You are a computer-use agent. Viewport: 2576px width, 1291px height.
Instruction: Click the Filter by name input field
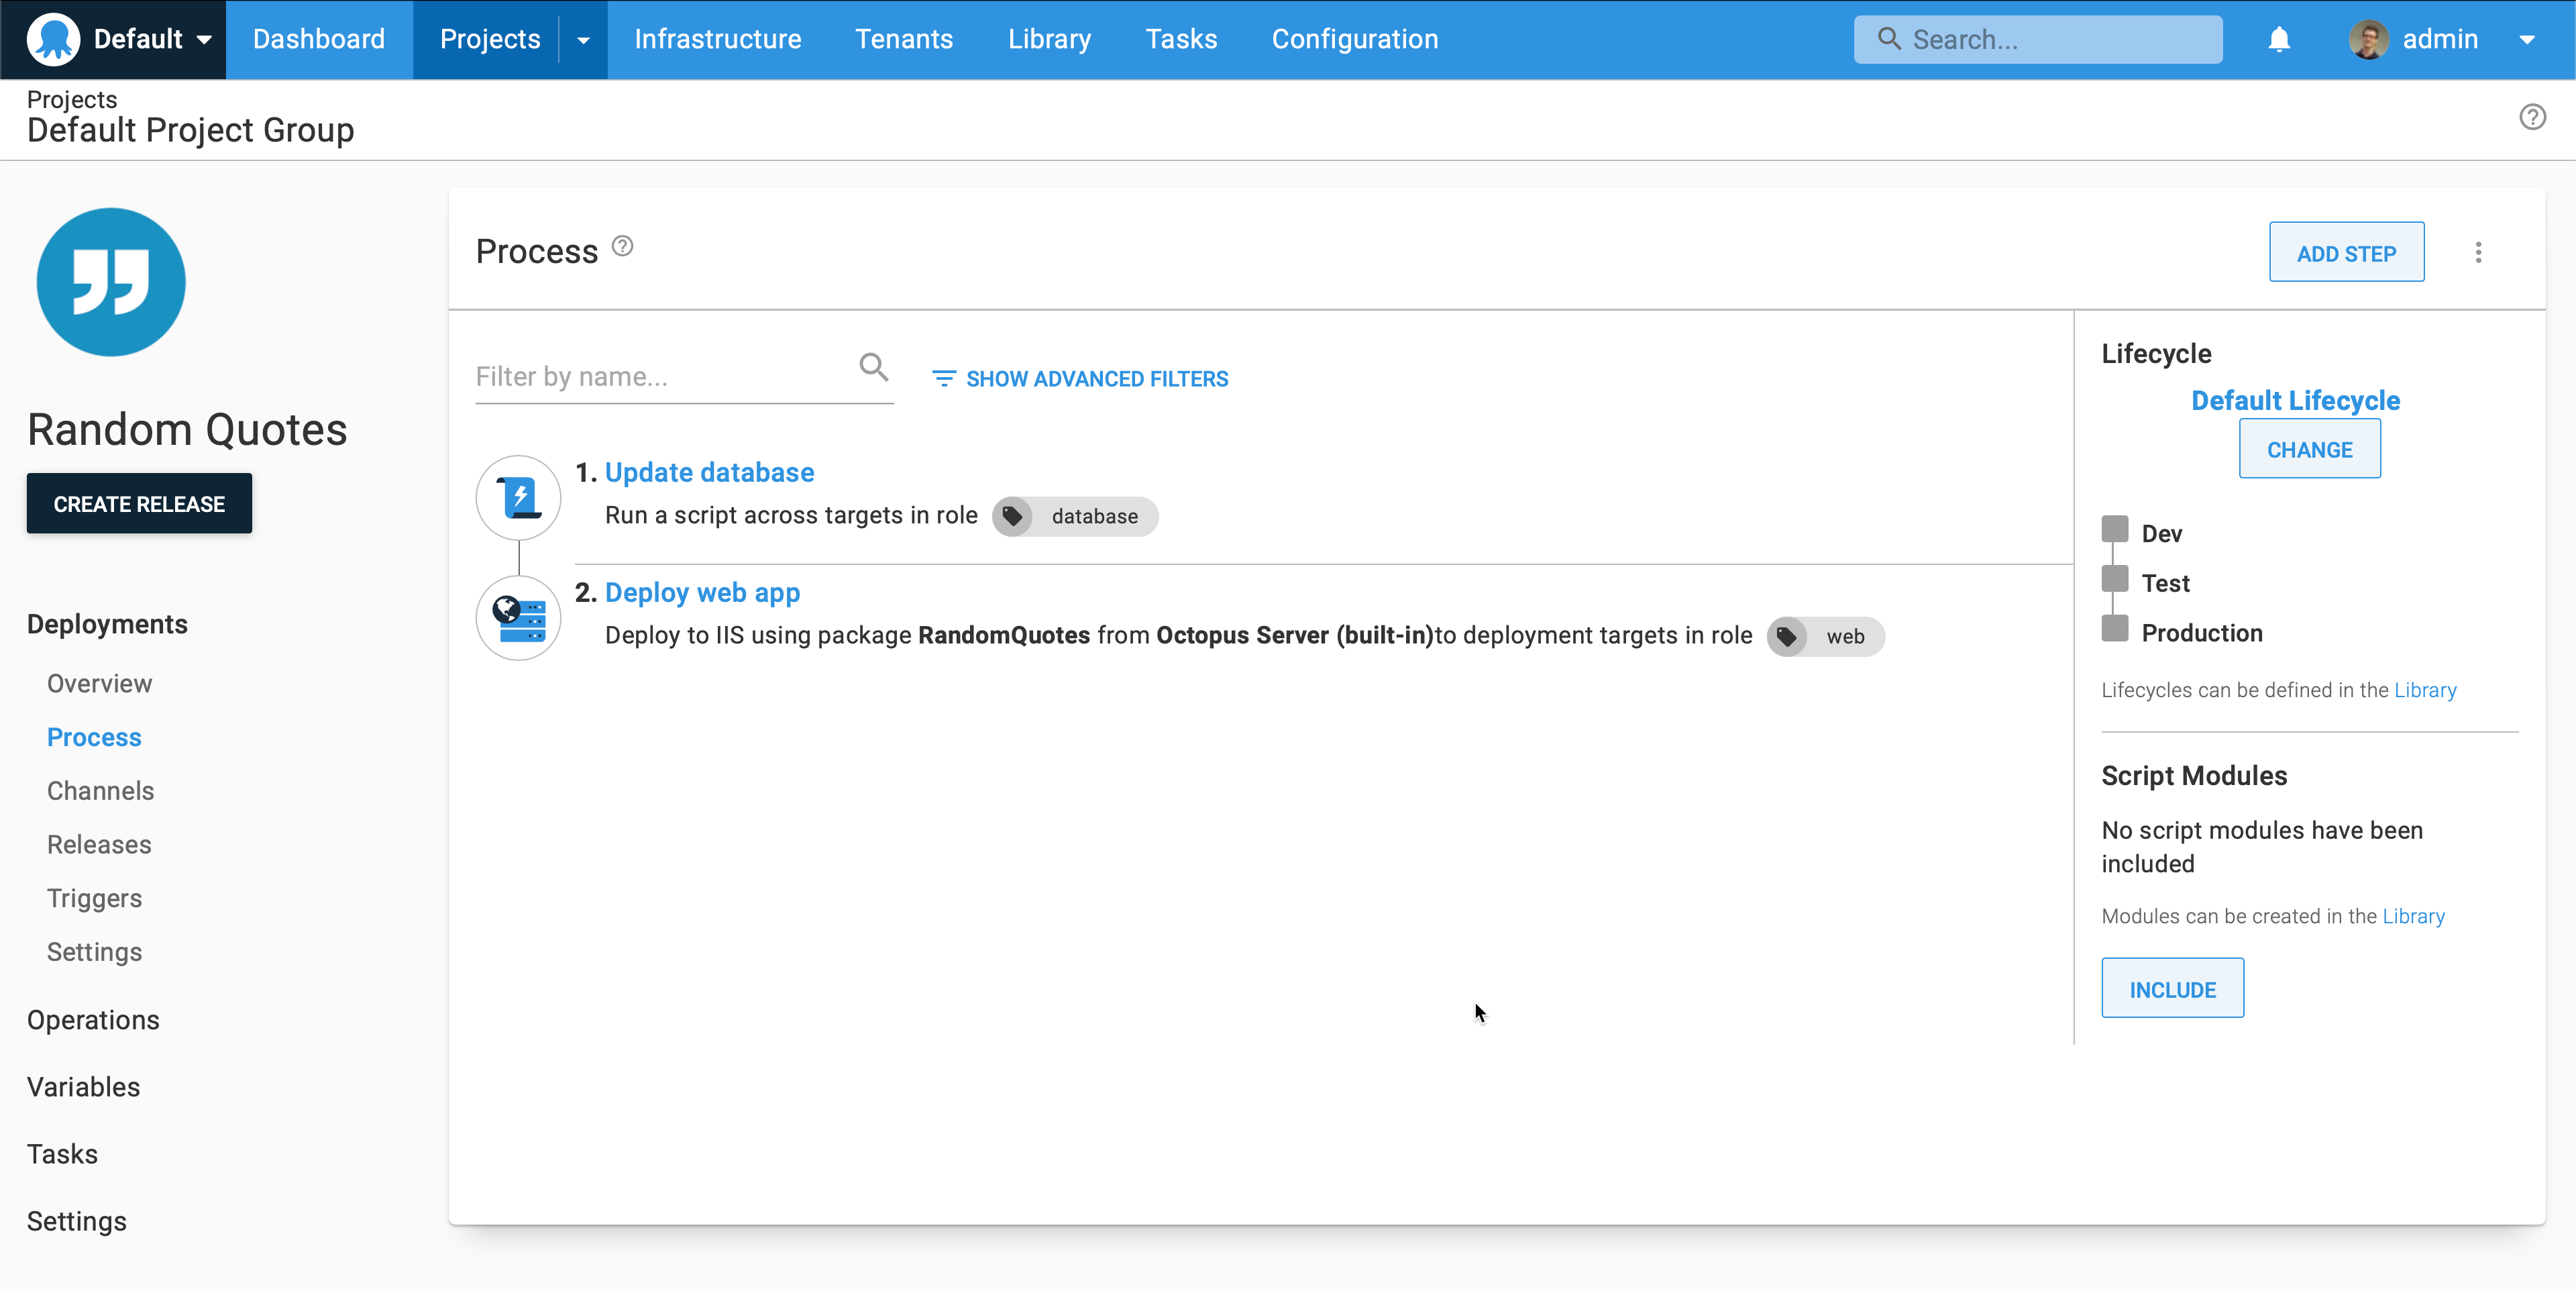(x=660, y=376)
